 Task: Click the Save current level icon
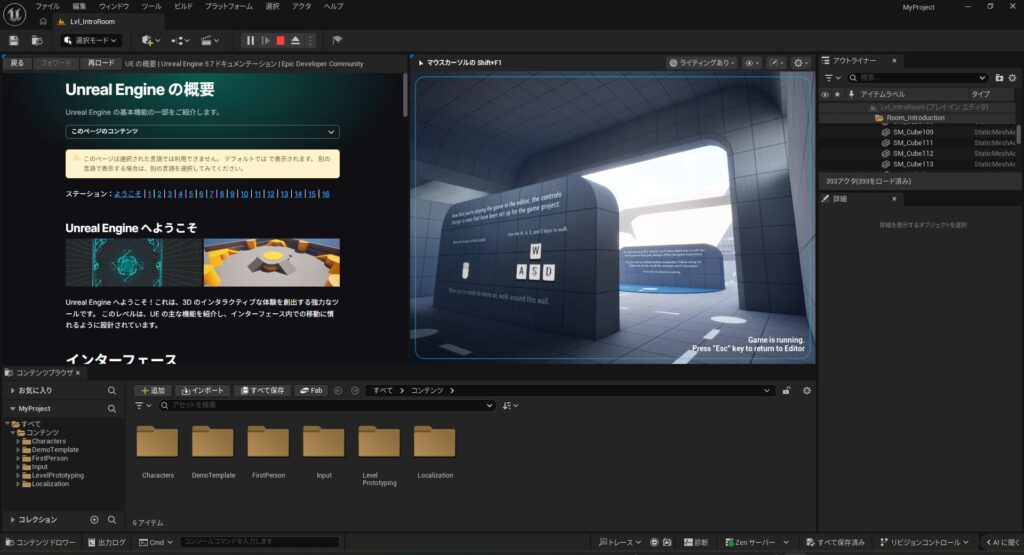tap(14, 40)
